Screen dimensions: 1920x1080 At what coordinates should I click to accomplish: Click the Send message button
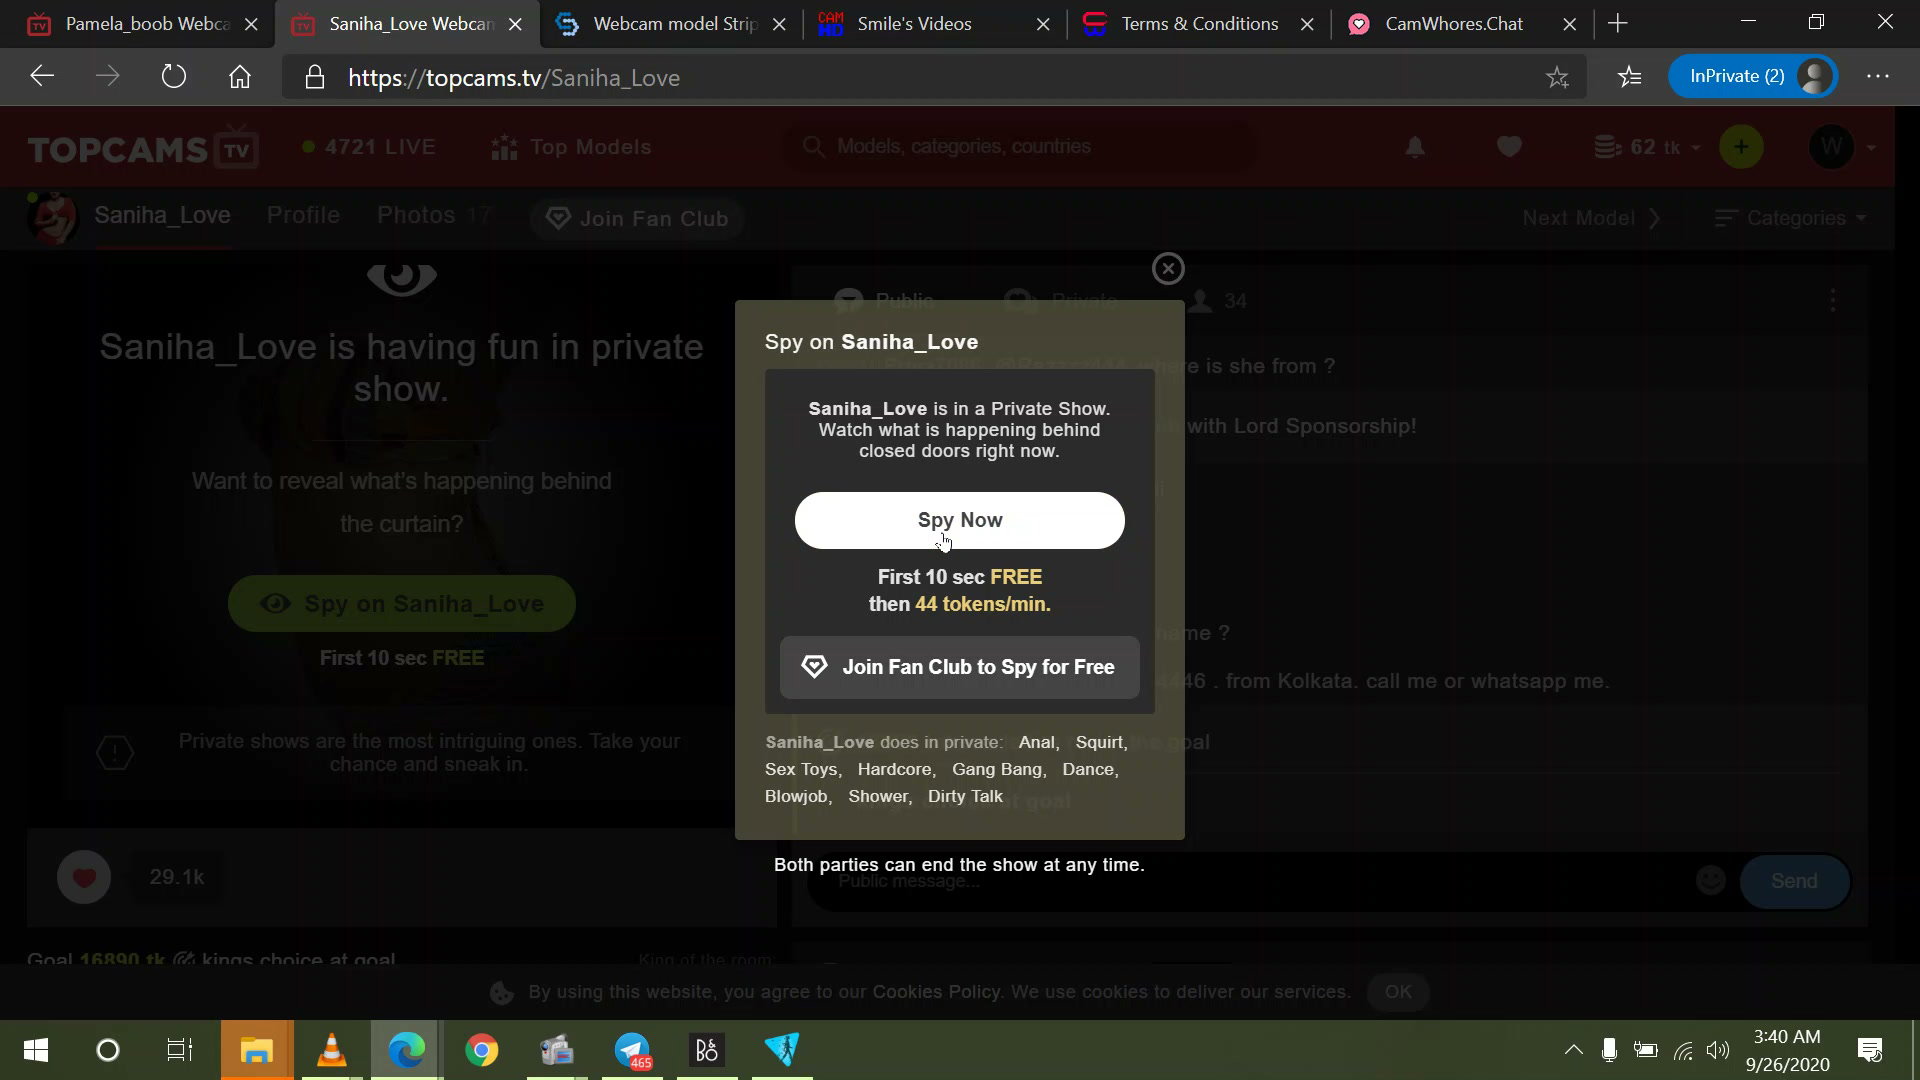1794,881
